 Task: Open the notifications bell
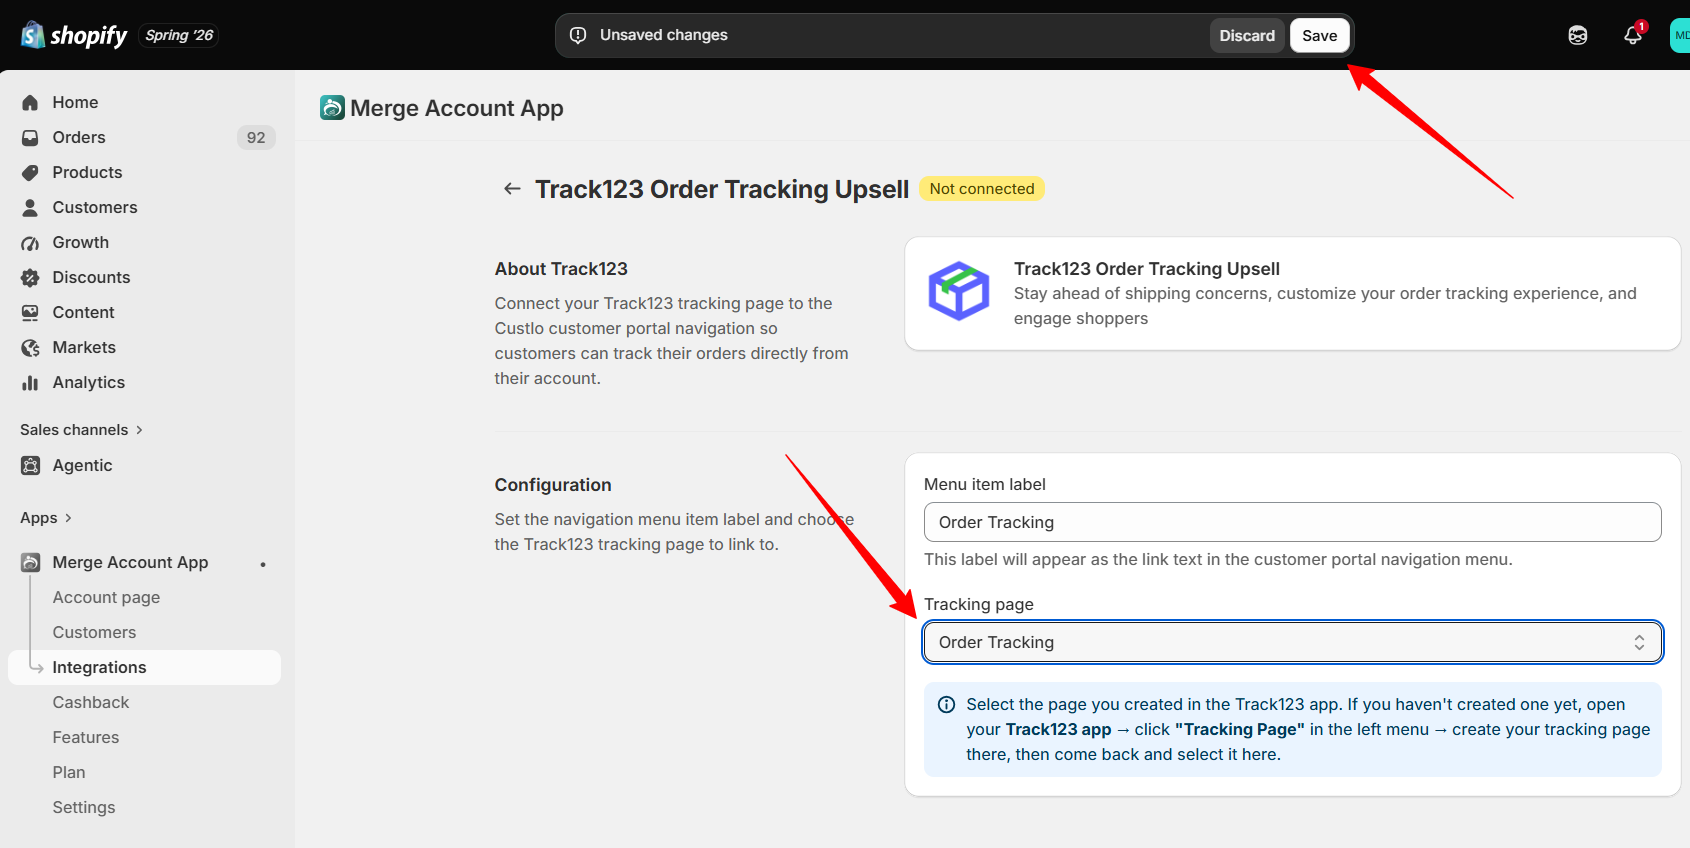pos(1633,35)
